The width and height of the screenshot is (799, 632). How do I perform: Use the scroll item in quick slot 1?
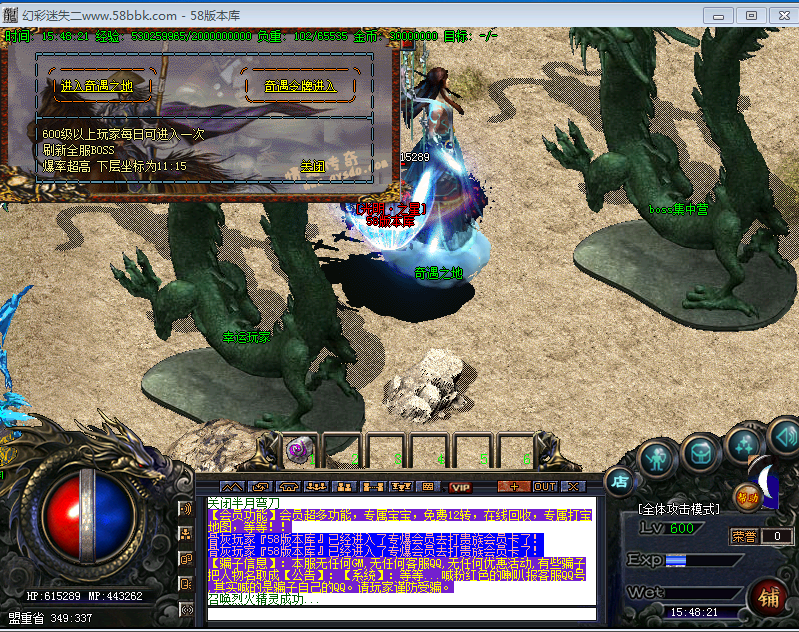coord(300,450)
